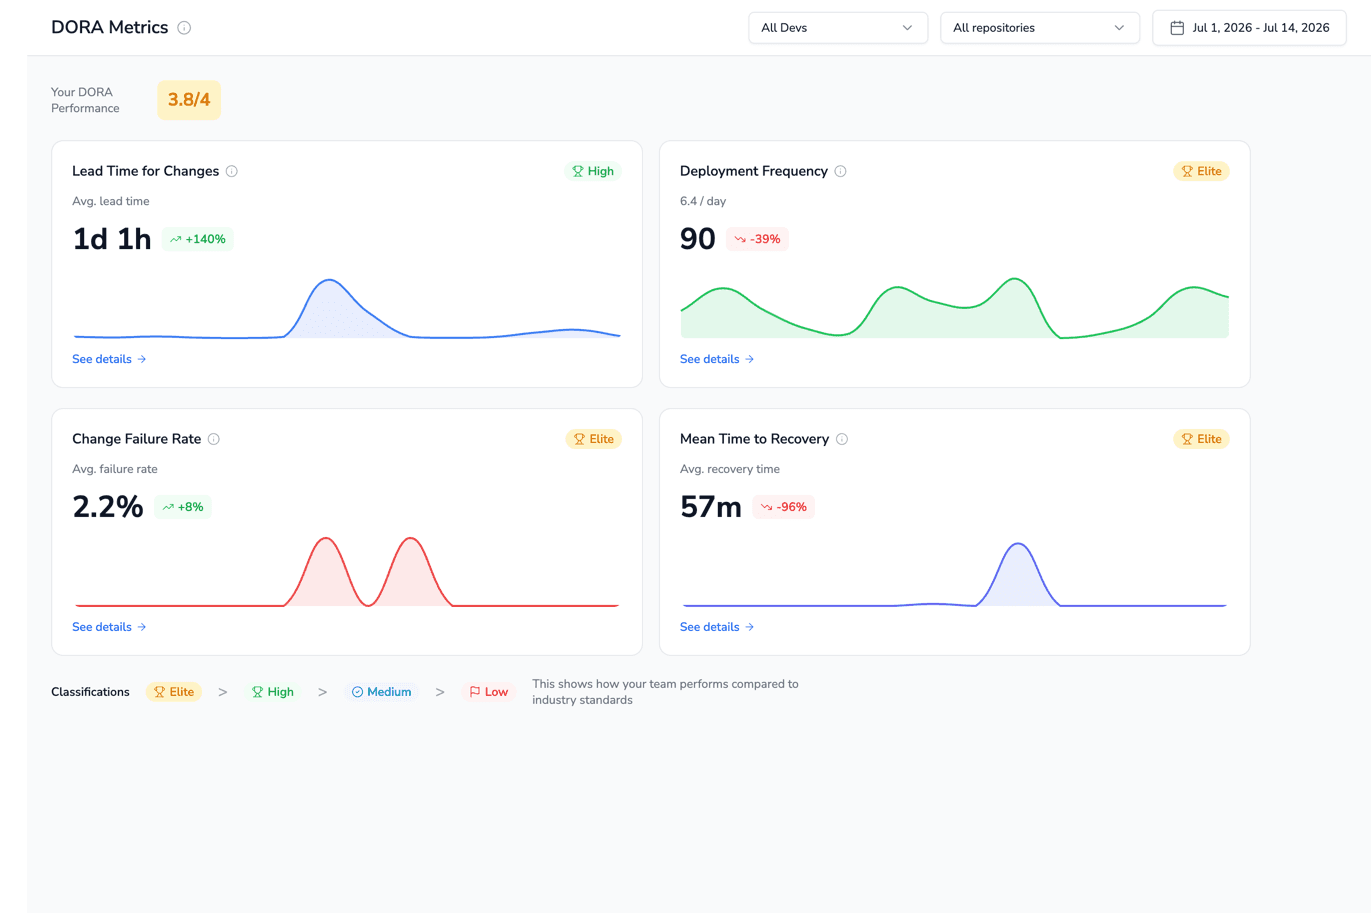
Task: Click info icon next to Lead Time for Changes
Action: click(232, 171)
